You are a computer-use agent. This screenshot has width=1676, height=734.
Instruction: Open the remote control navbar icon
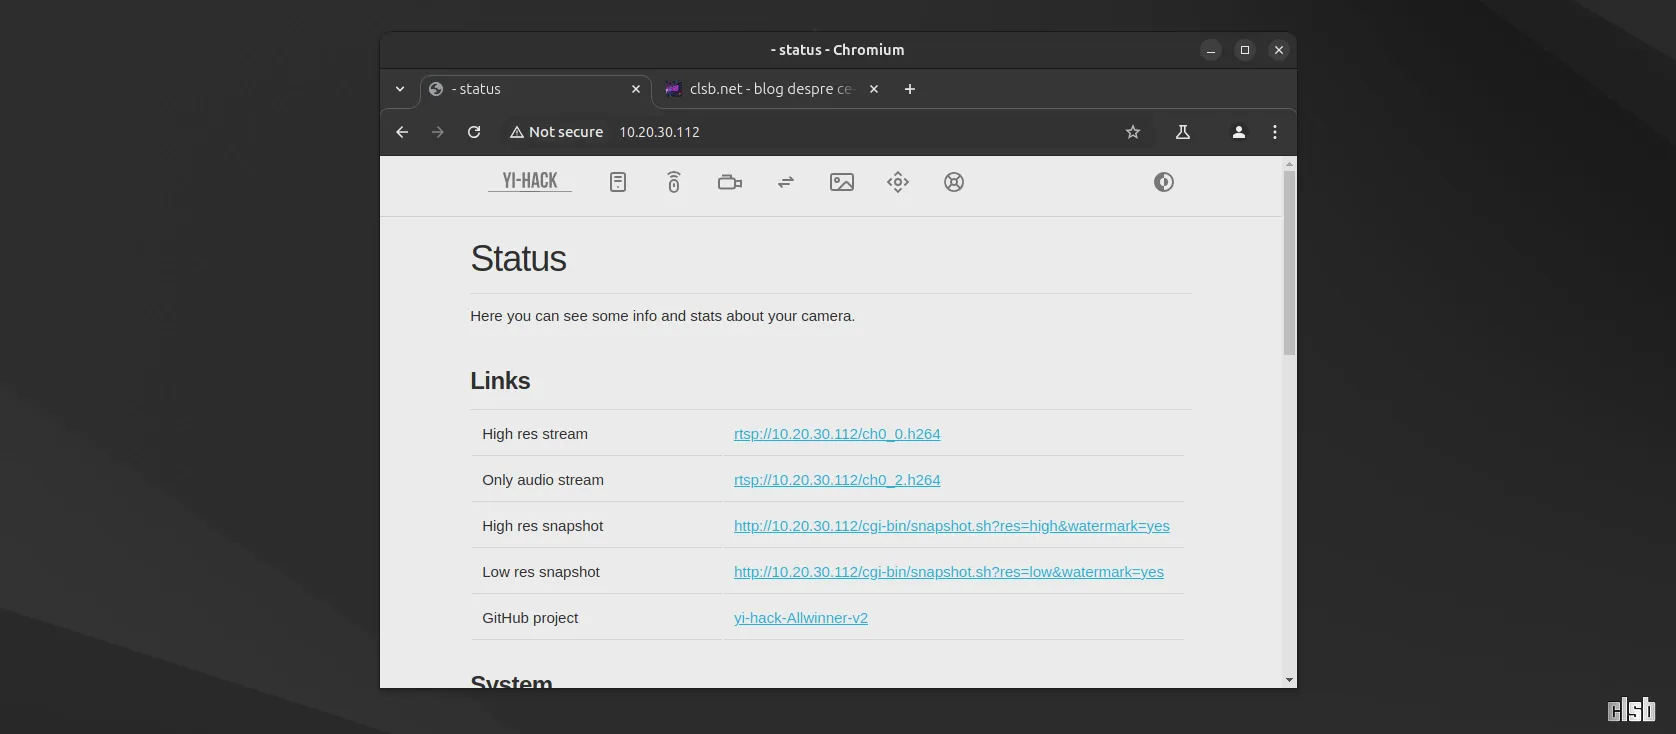[674, 182]
